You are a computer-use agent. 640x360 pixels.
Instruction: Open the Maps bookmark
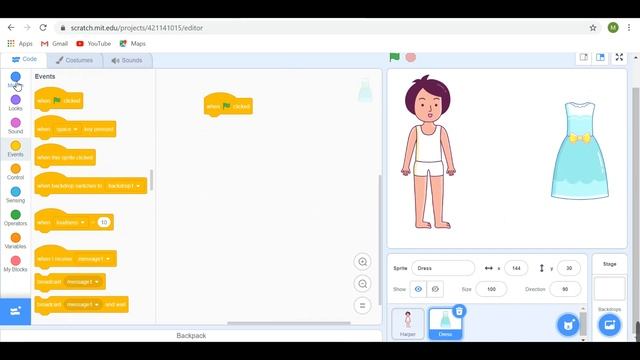tap(132, 43)
